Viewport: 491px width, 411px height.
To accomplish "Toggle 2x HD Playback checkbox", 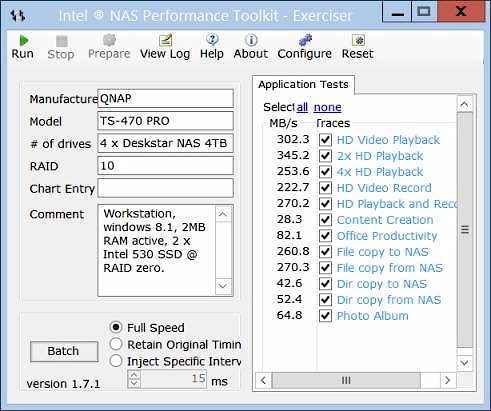I will [x=325, y=156].
